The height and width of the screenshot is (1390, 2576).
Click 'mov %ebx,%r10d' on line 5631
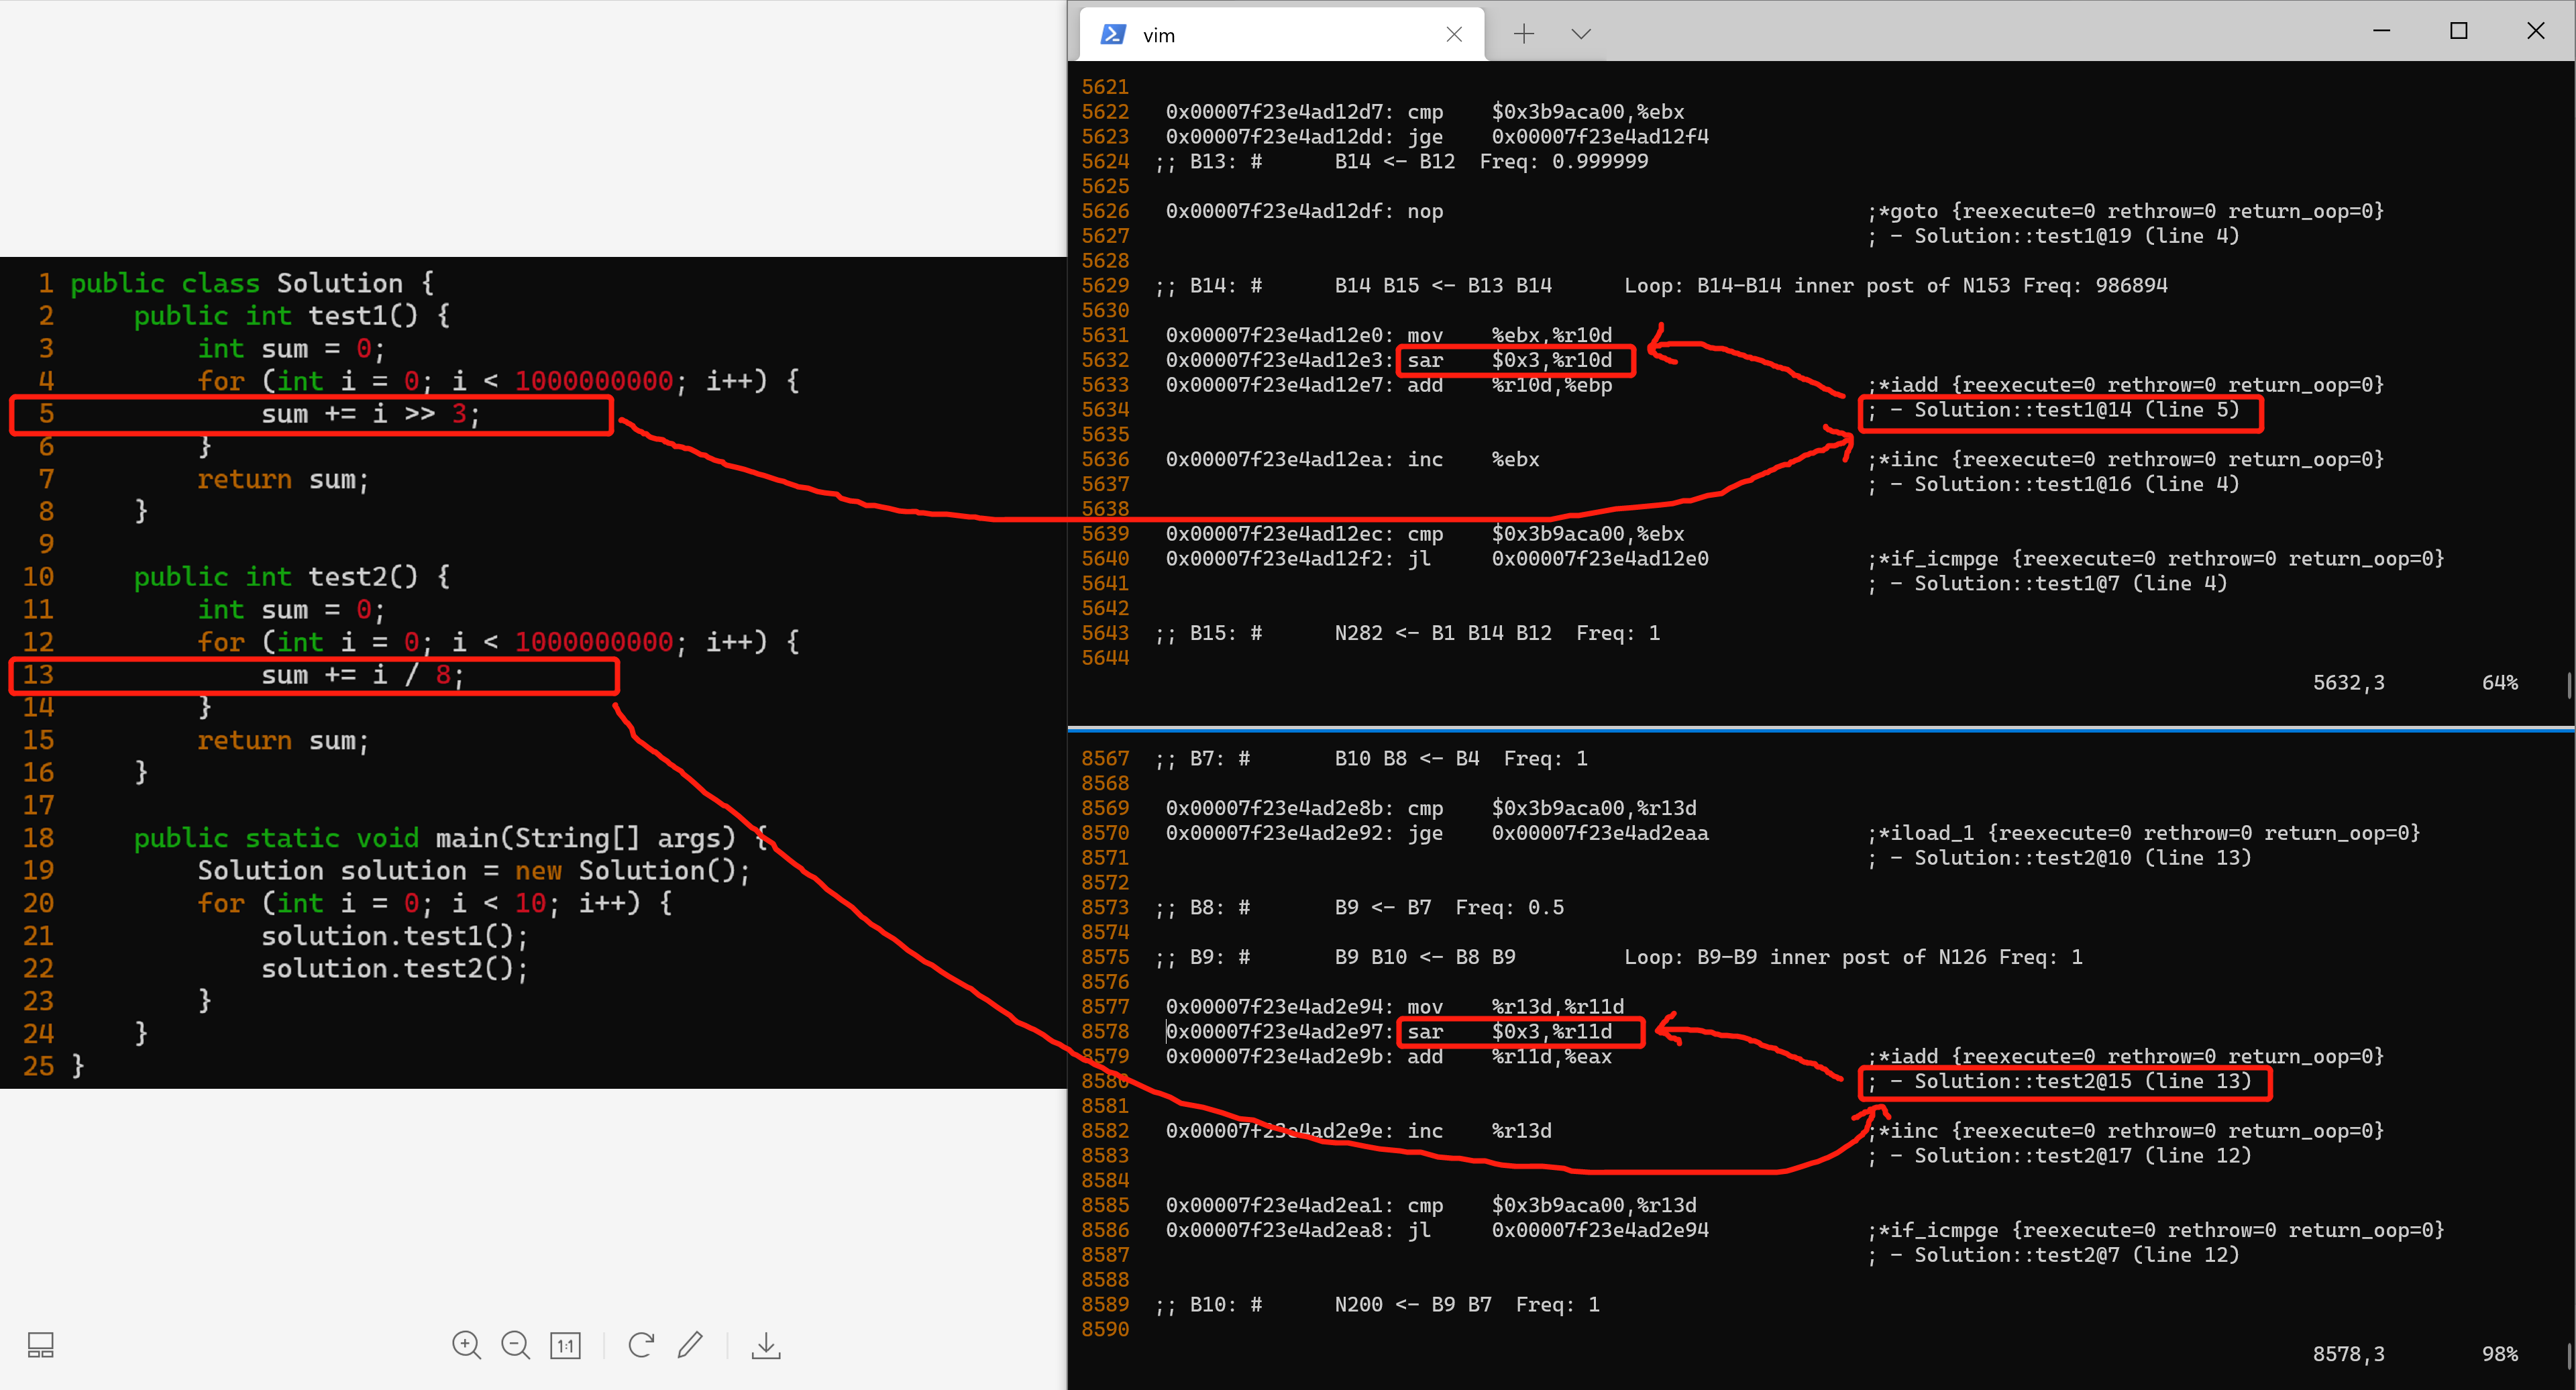[x=1509, y=335]
